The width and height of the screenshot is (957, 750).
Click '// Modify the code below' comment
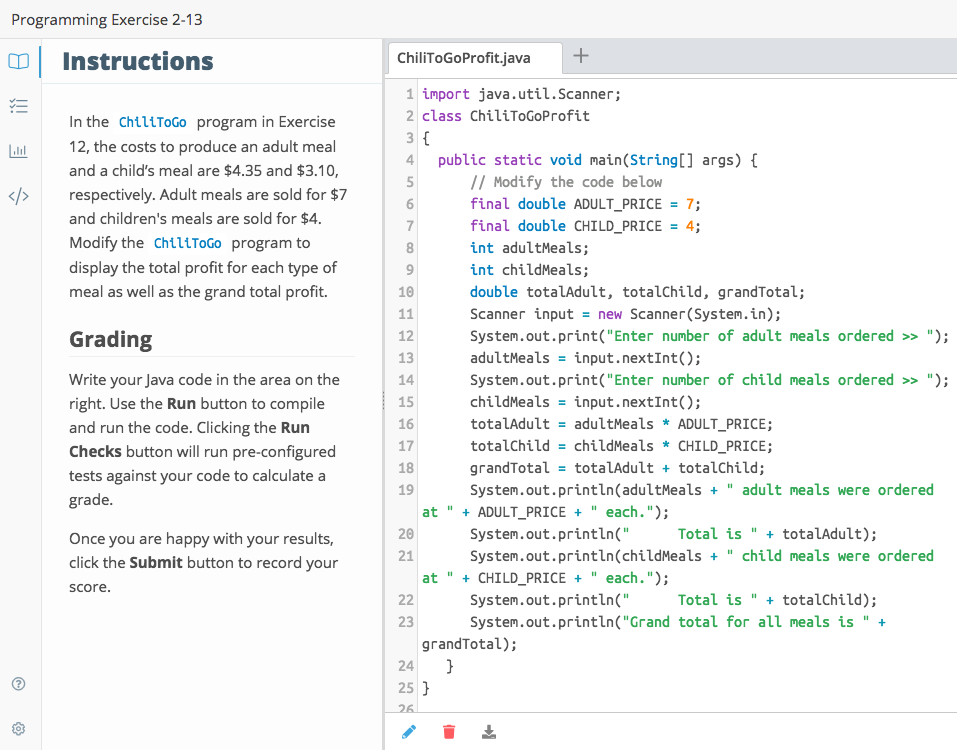click(x=566, y=182)
